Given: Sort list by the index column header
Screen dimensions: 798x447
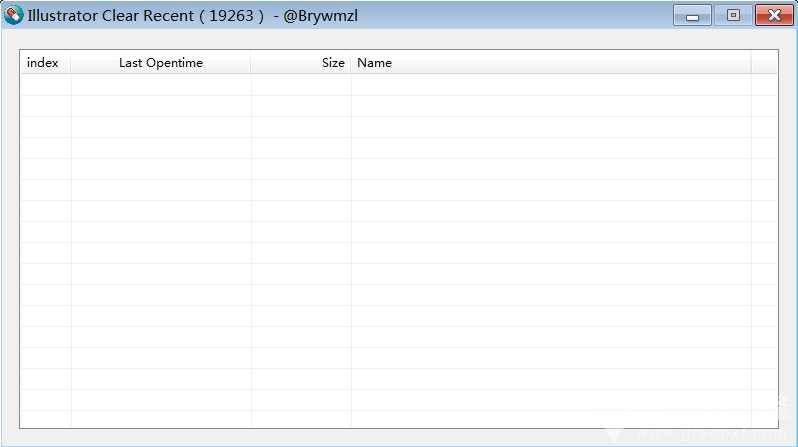Looking at the screenshot, I should [44, 63].
